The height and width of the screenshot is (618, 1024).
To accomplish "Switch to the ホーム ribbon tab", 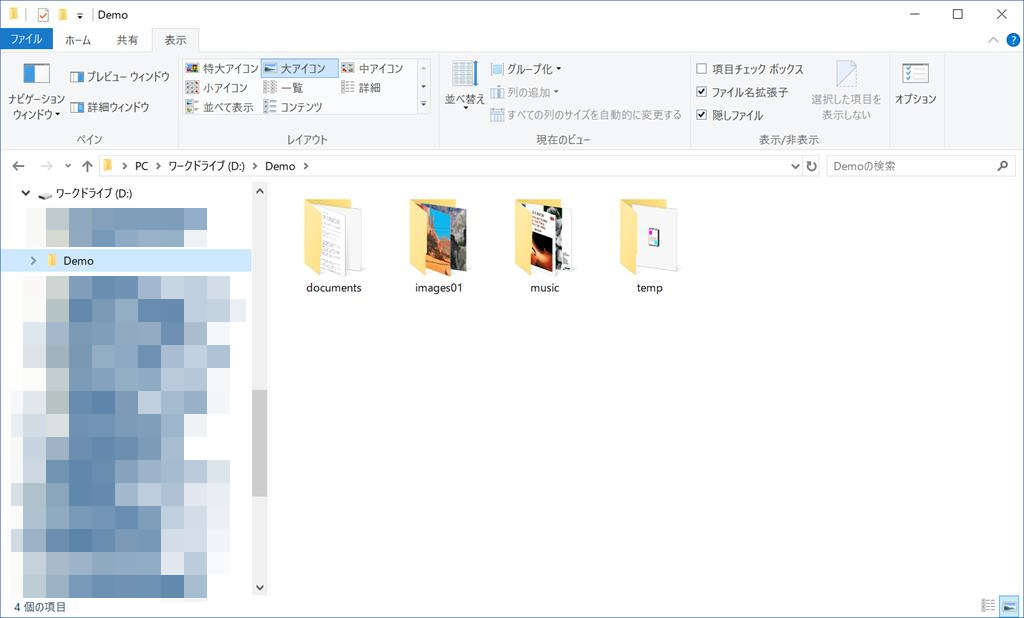I will (78, 40).
